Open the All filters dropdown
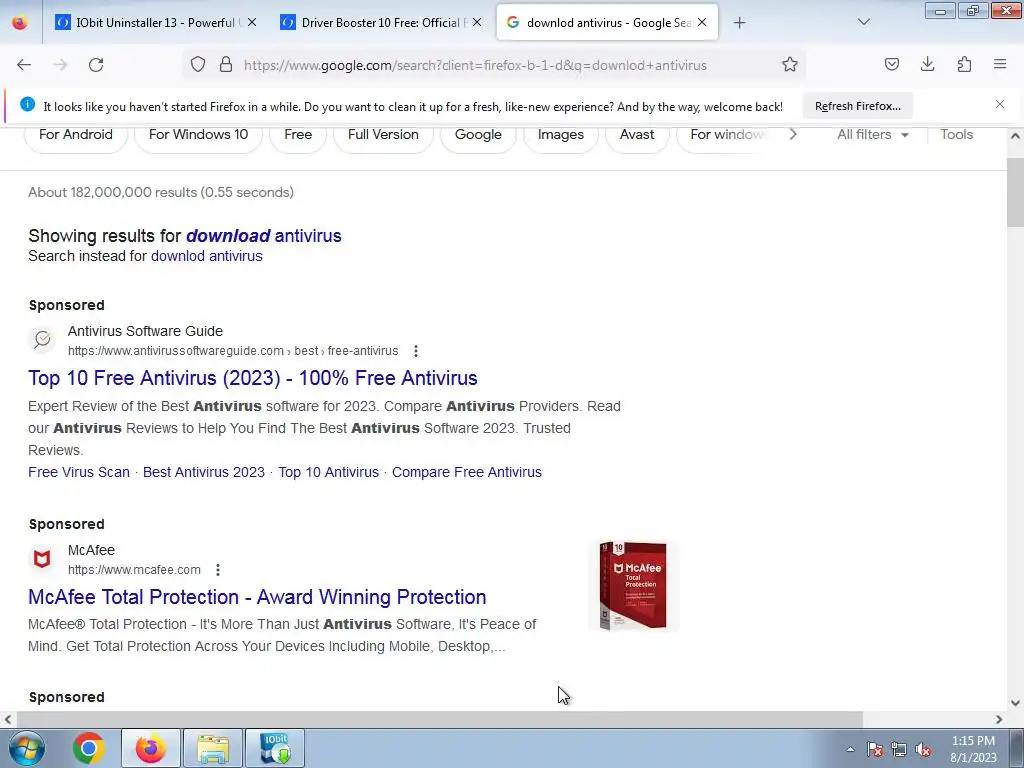Screen dimensions: 1024x768 (x=872, y=135)
